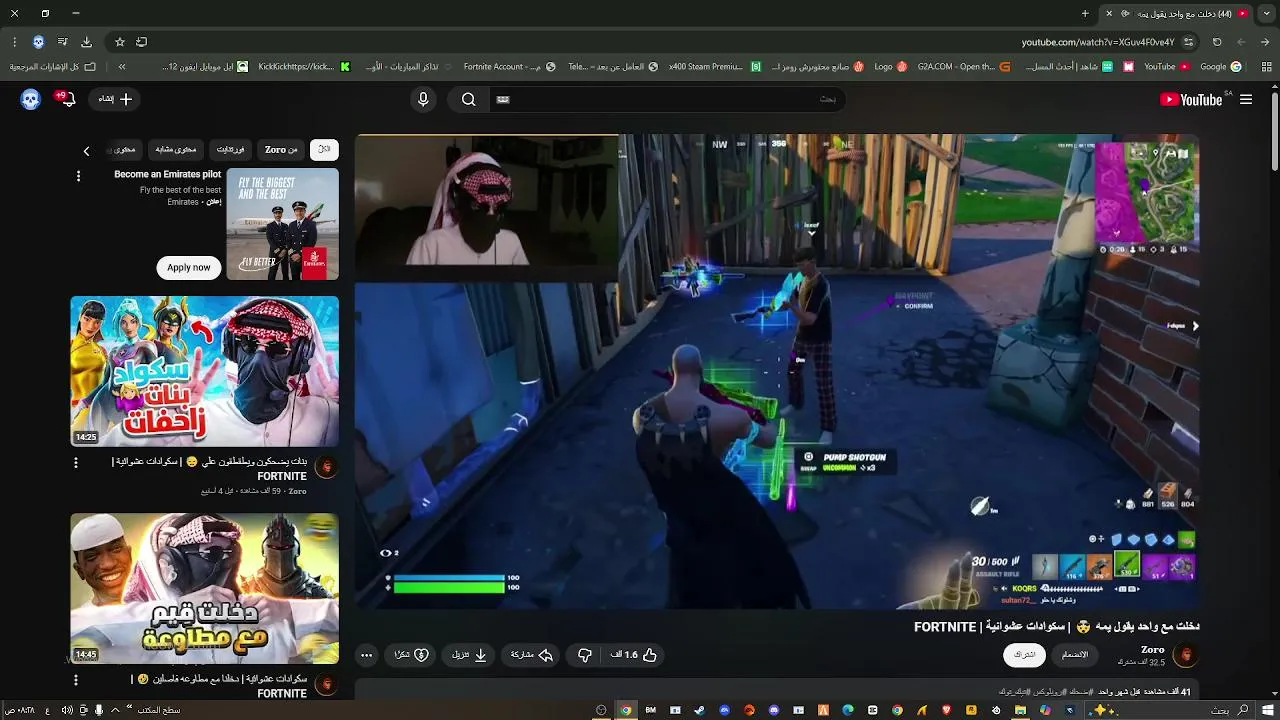The height and width of the screenshot is (720, 1280).
Task: Open the 14:45 'دخلت قيم' video thumbnail
Action: [x=204, y=589]
